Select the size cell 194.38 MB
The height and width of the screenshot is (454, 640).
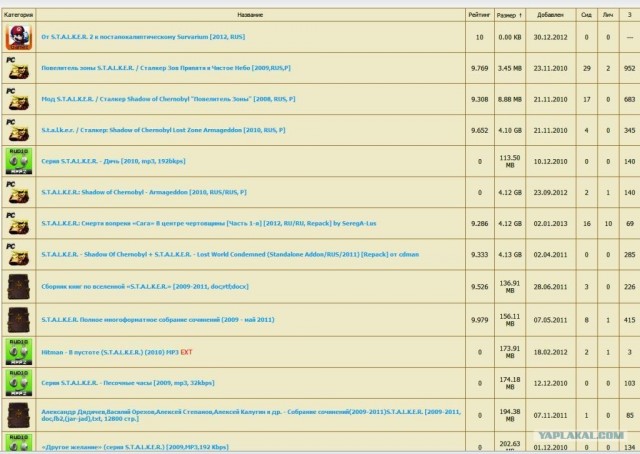point(510,415)
